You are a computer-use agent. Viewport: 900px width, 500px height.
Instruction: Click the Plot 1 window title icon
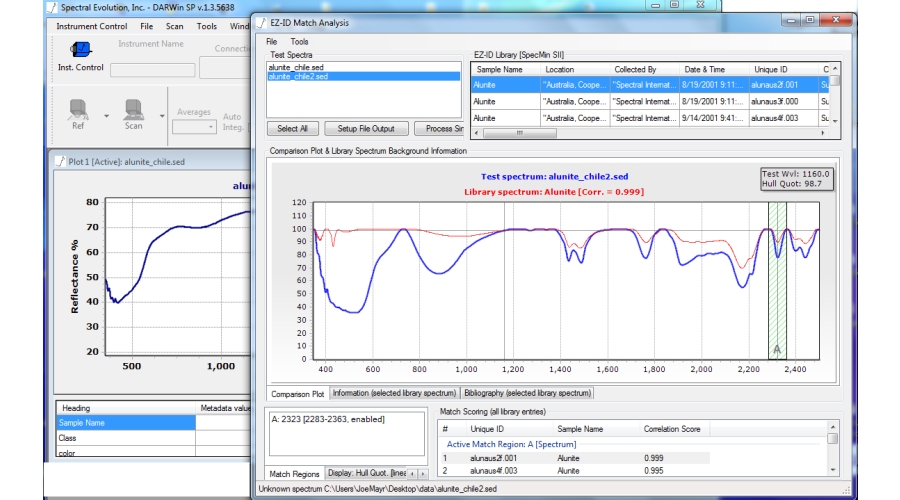59,160
